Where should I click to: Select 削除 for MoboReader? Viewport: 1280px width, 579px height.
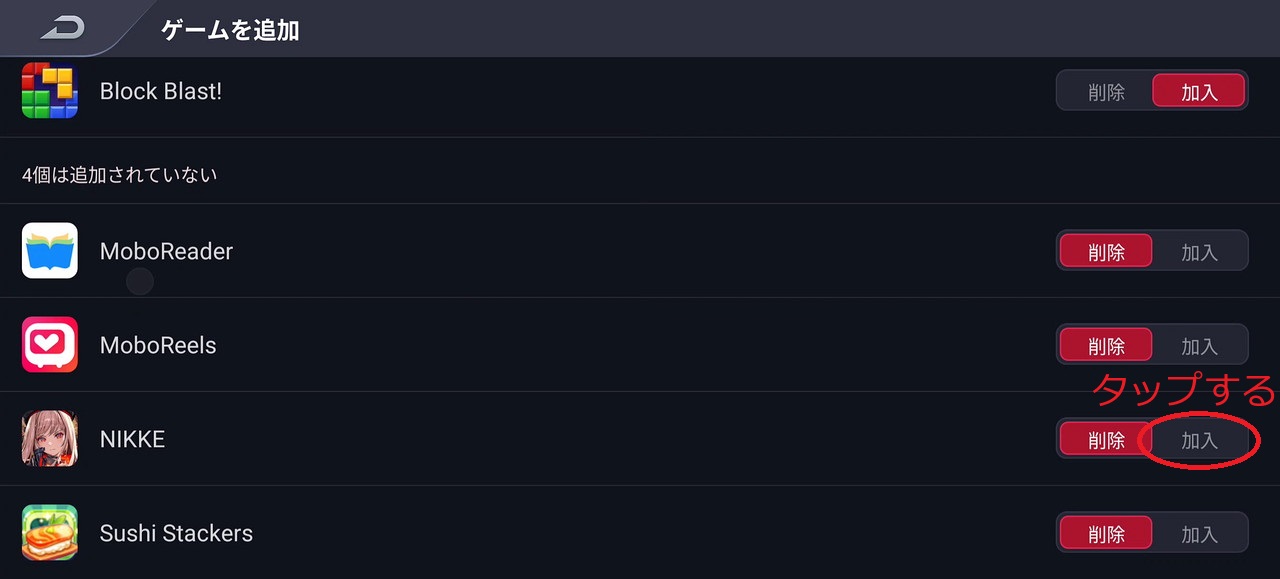pos(1106,252)
